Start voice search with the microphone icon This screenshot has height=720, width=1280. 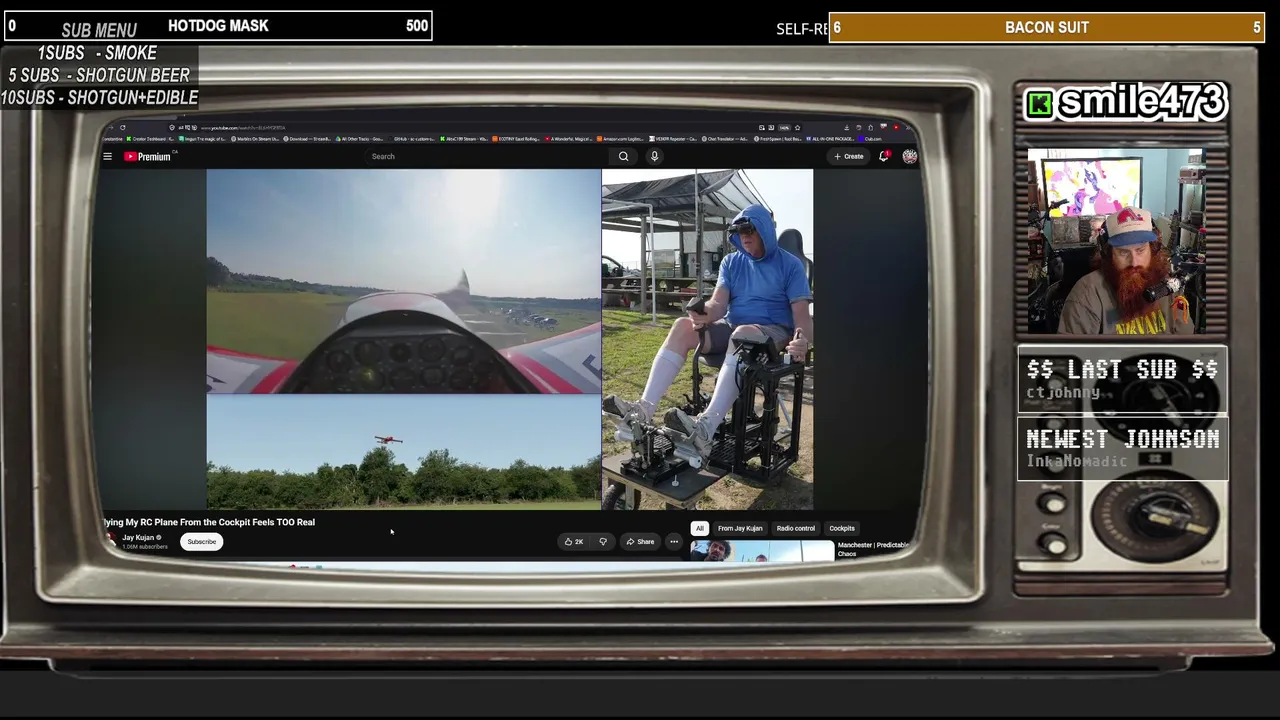(654, 156)
